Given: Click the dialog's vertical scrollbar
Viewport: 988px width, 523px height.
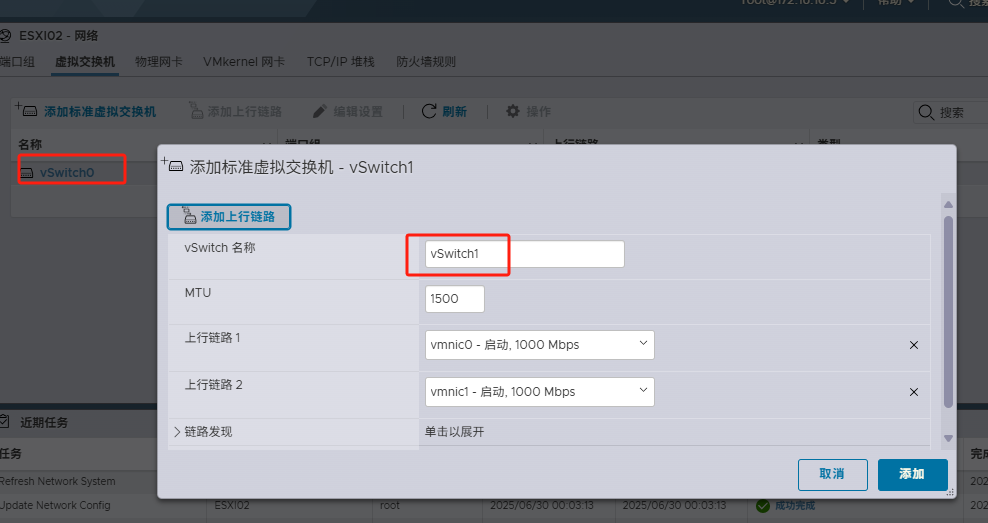Looking at the screenshot, I should (x=948, y=310).
